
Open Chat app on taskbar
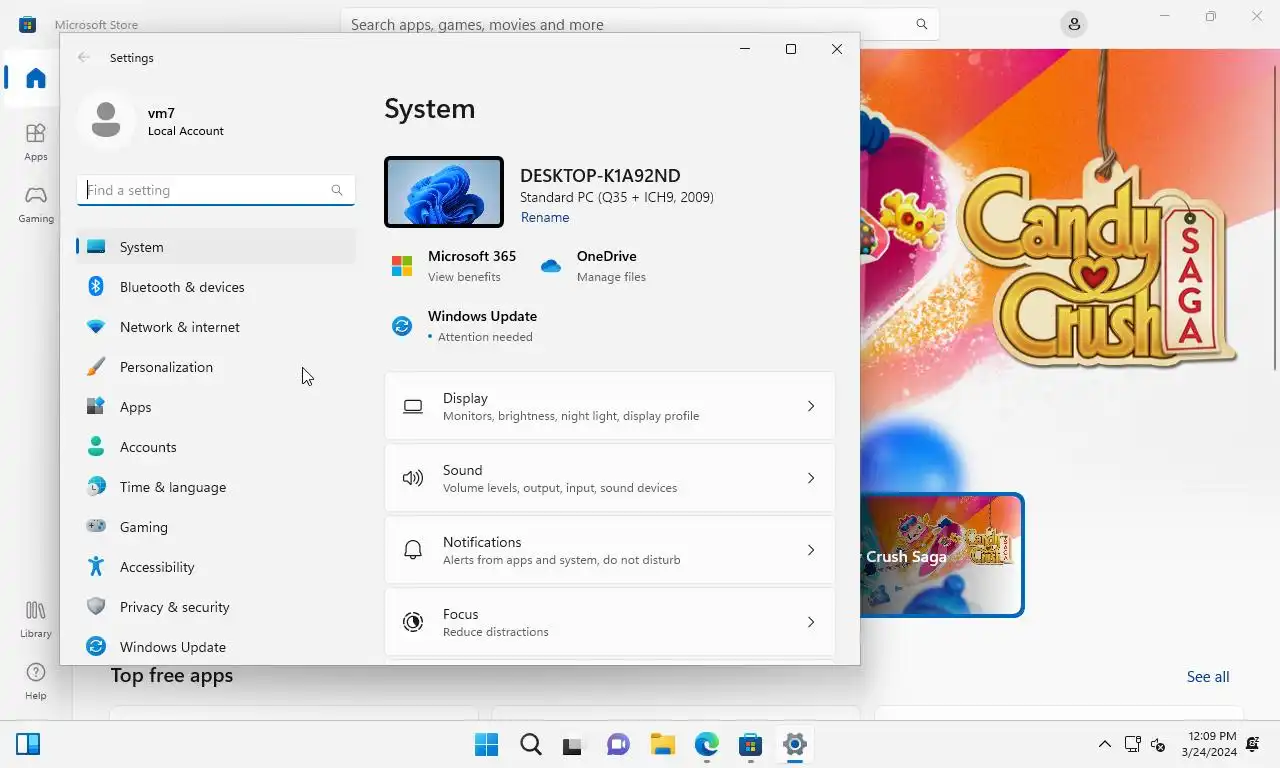point(618,744)
